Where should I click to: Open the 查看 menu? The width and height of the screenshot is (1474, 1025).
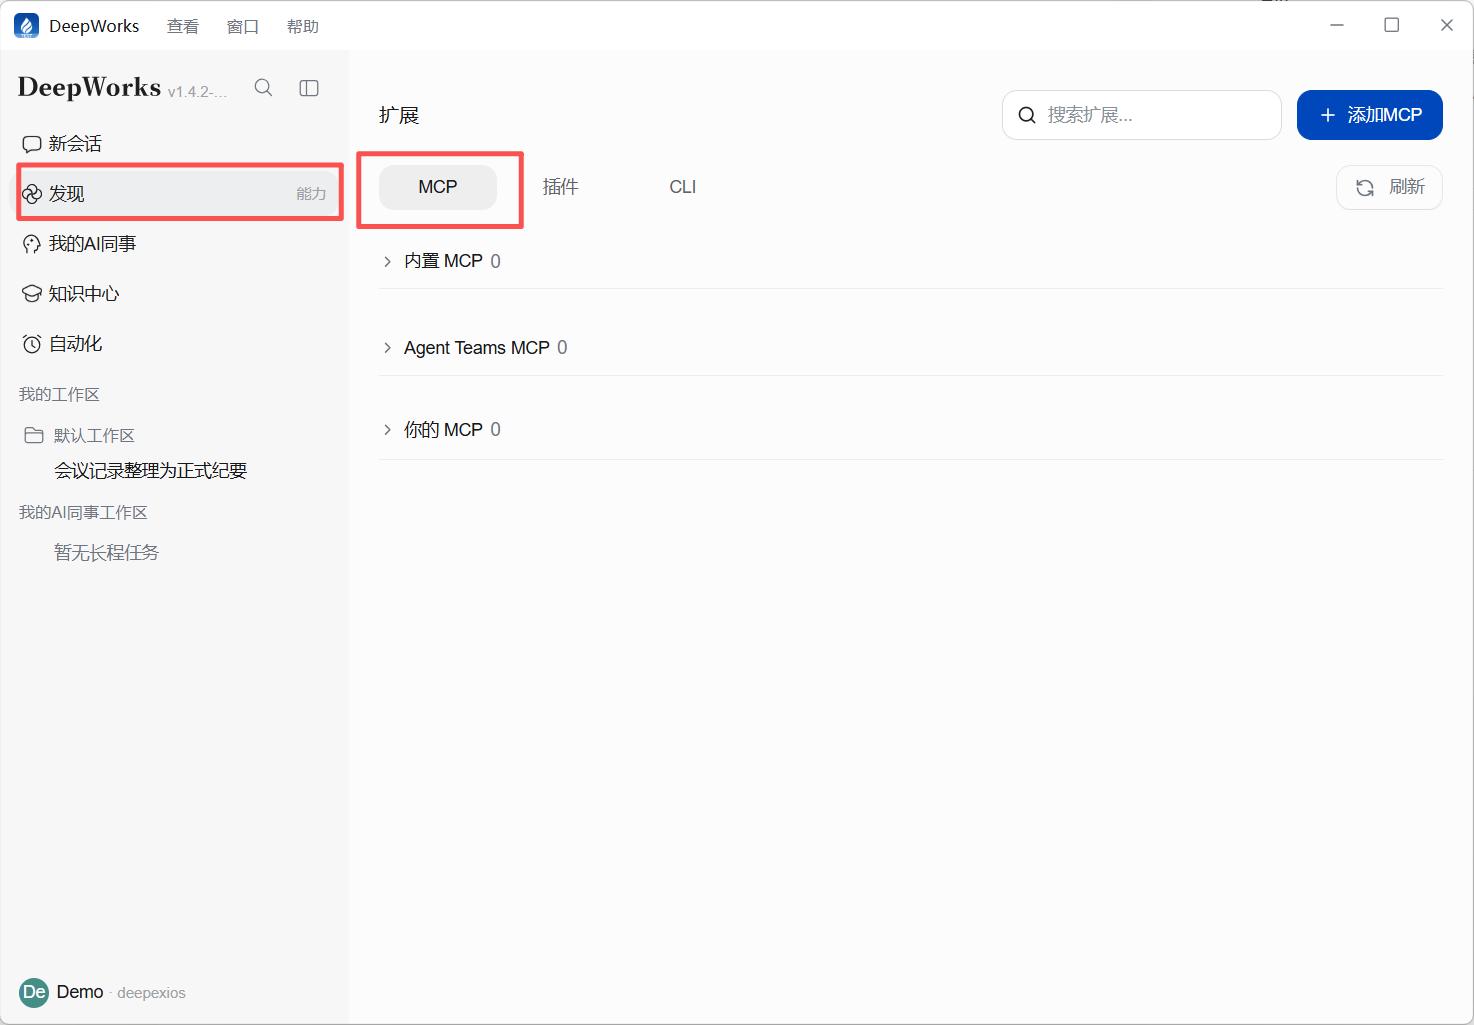coord(183,27)
